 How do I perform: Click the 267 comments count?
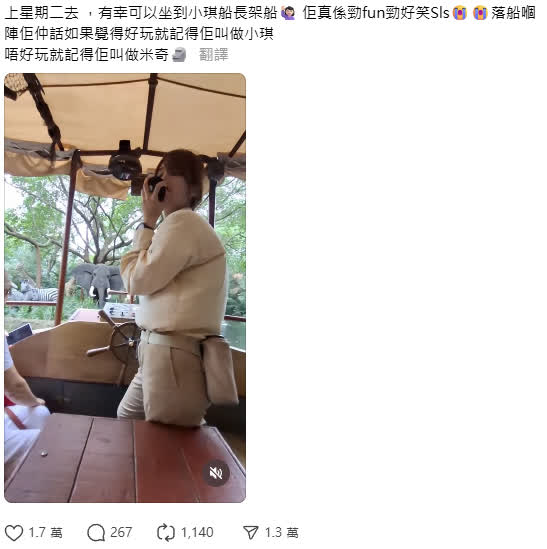[x=121, y=533]
